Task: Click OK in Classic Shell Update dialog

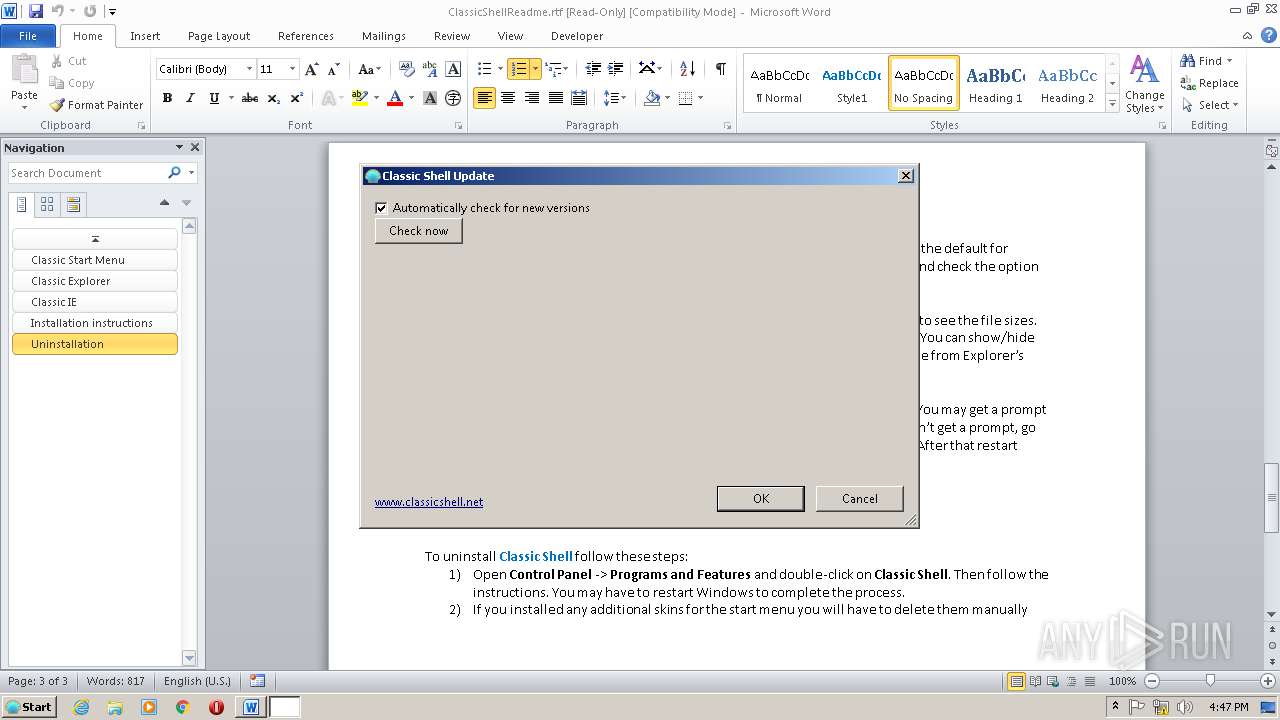Action: 761,498
